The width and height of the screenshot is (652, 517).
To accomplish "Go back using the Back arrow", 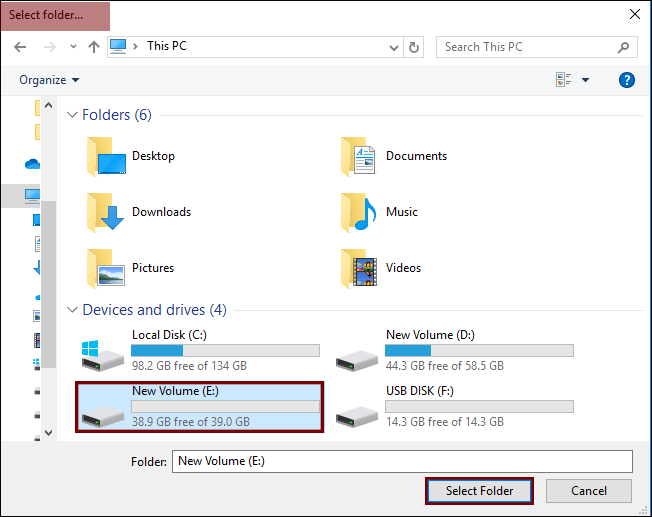I will point(20,47).
